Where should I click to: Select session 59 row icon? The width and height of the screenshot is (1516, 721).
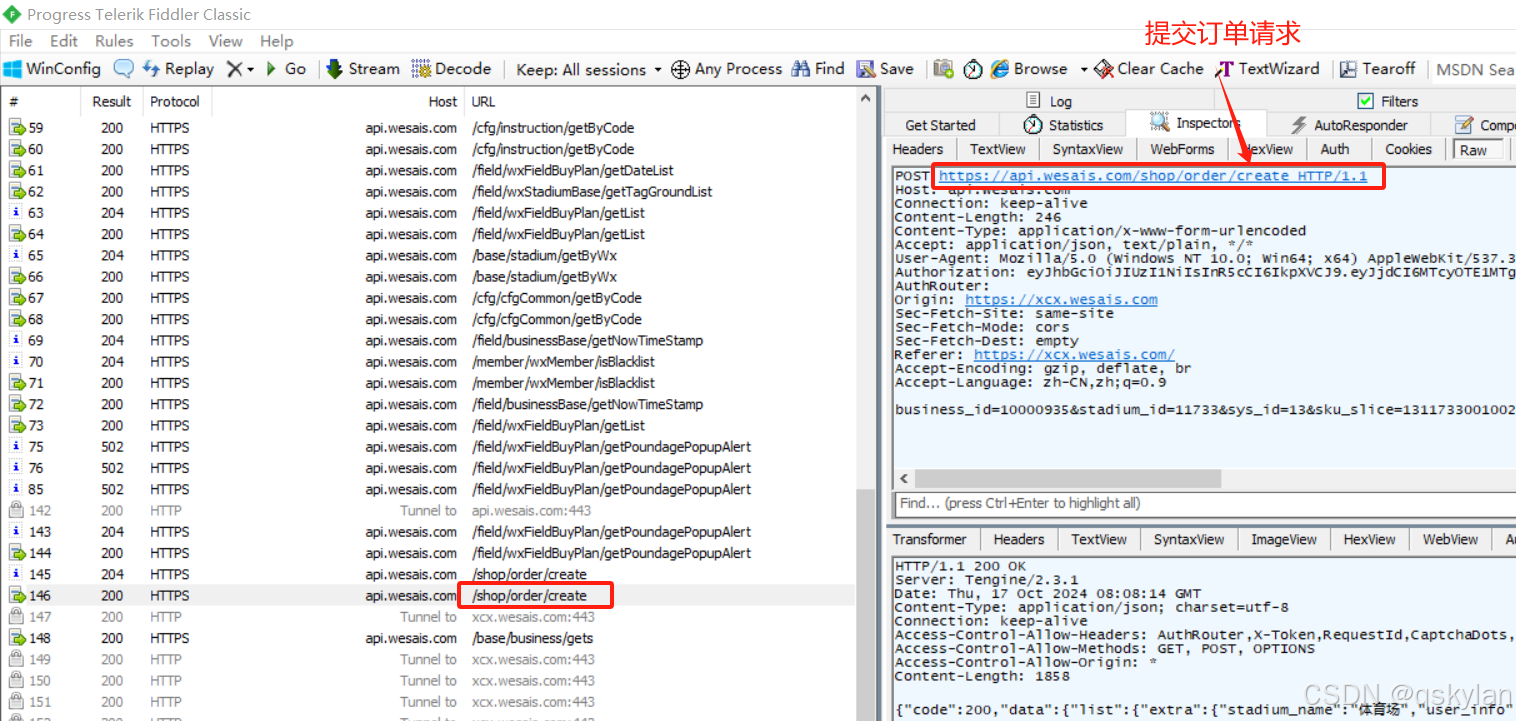pos(17,128)
